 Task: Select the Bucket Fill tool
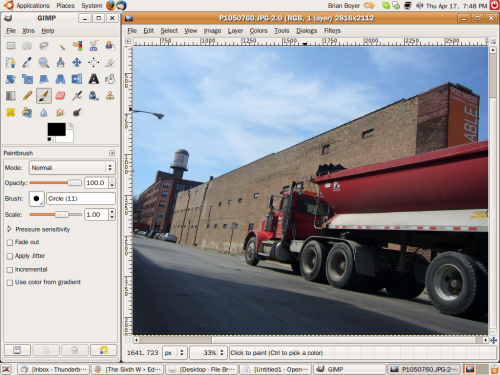tap(110, 79)
